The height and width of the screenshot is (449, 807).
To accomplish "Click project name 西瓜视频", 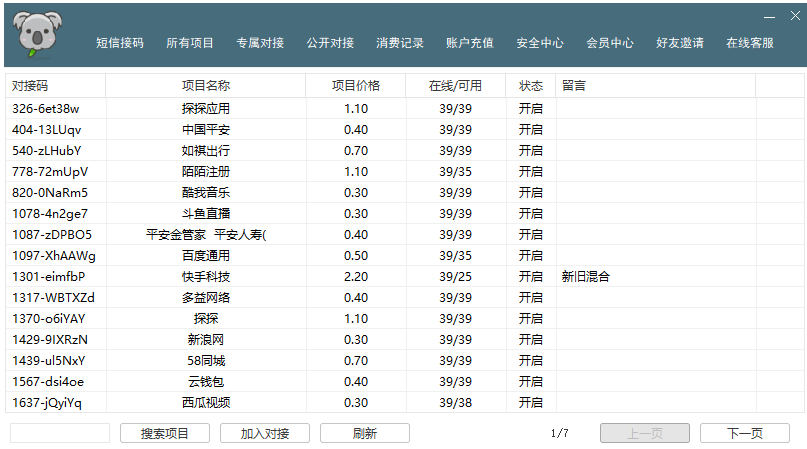I will pos(206,403).
